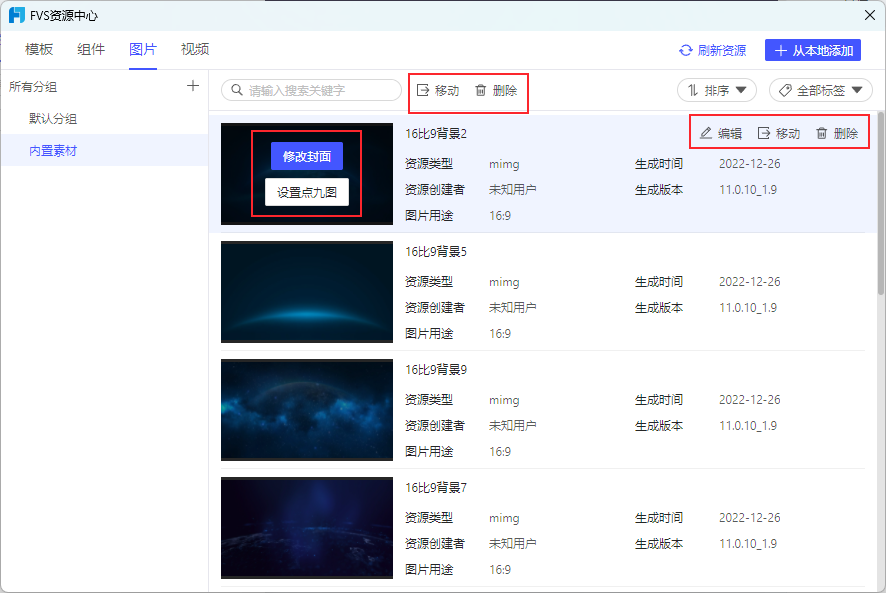Click mimg value in 16比9背景7 row
The height and width of the screenshot is (593, 886).
504,518
